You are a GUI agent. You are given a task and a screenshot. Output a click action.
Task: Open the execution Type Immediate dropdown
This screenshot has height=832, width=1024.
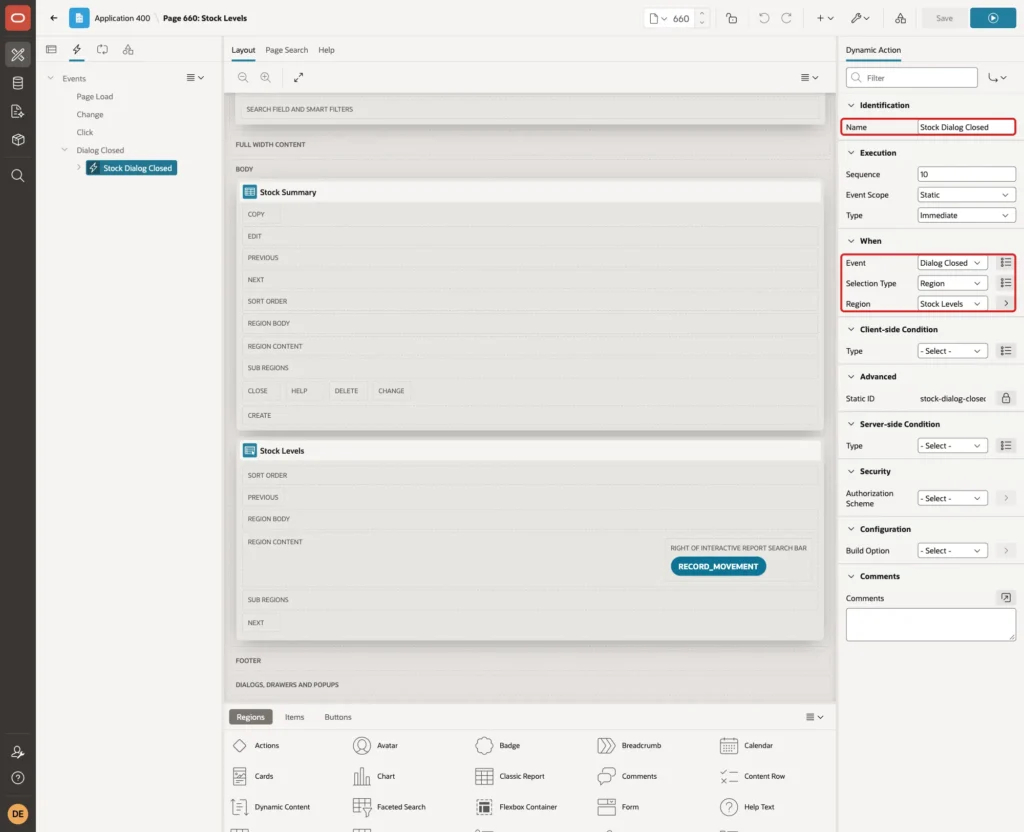click(966, 216)
